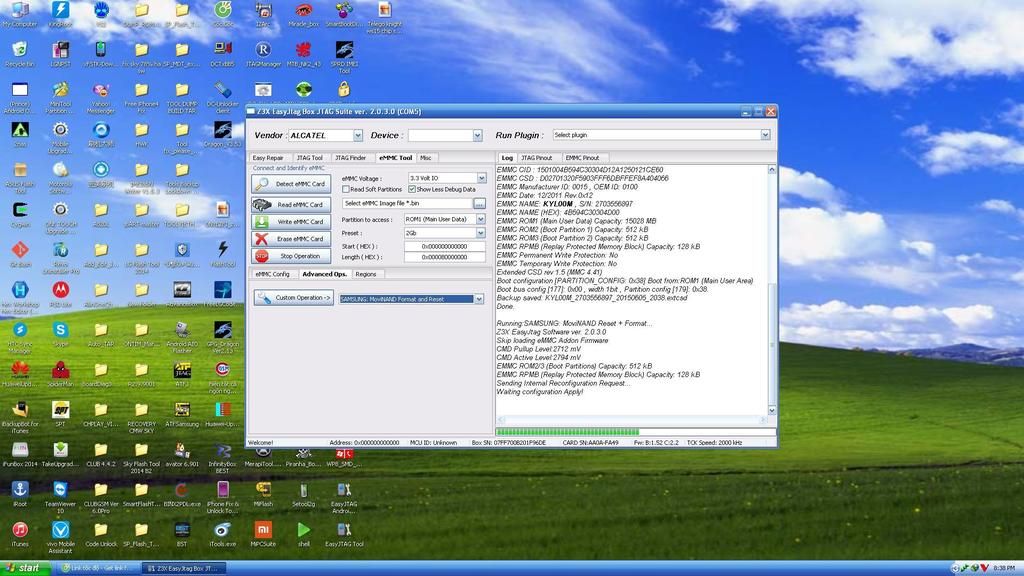Viewport: 1024px width, 576px height.
Task: Open the Windows Start menu
Action: pyautogui.click(x=26, y=568)
